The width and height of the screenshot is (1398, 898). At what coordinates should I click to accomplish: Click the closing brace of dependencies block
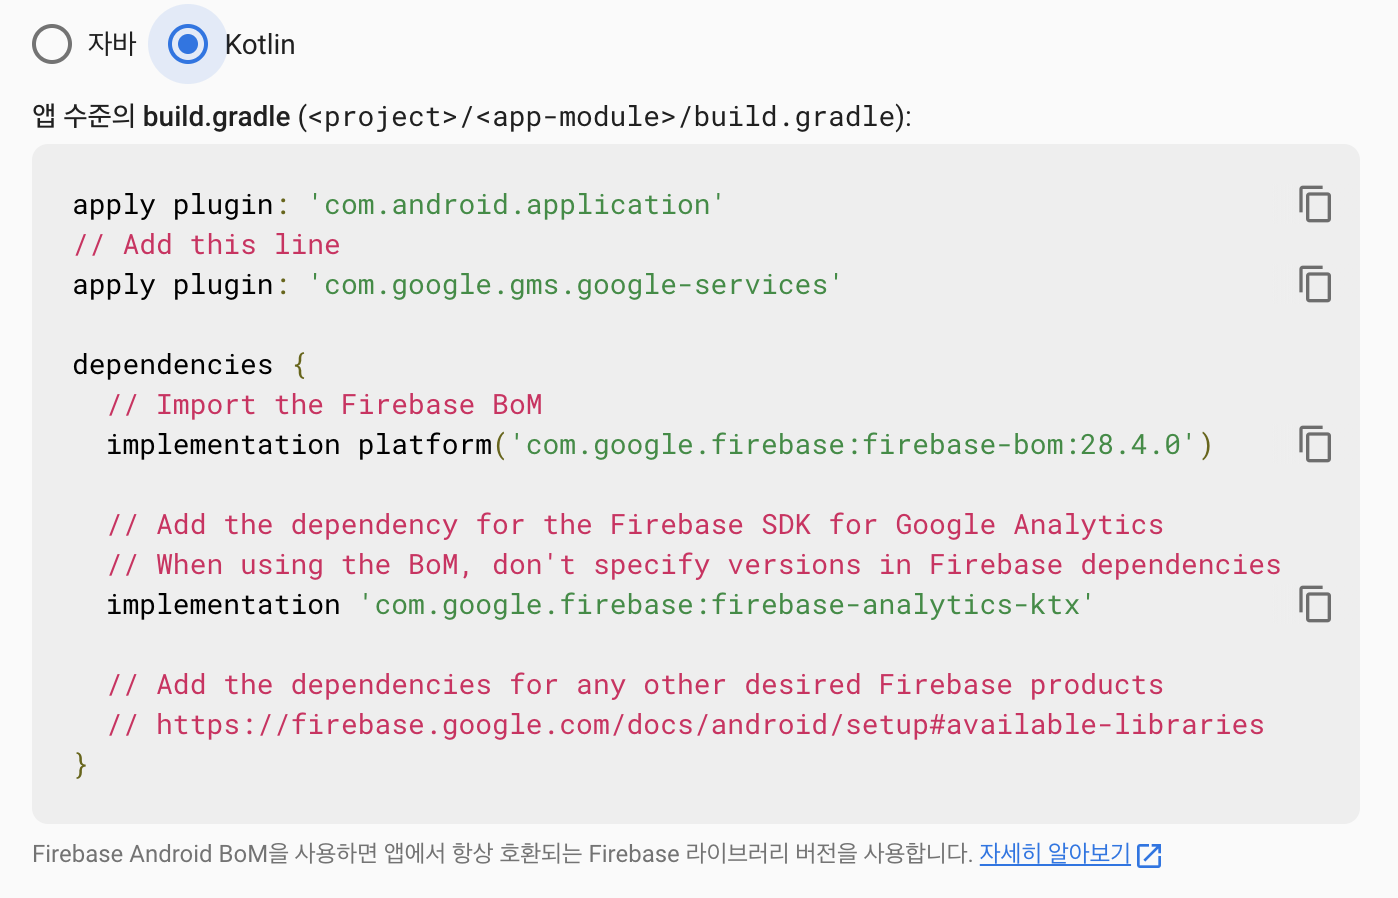[81, 765]
